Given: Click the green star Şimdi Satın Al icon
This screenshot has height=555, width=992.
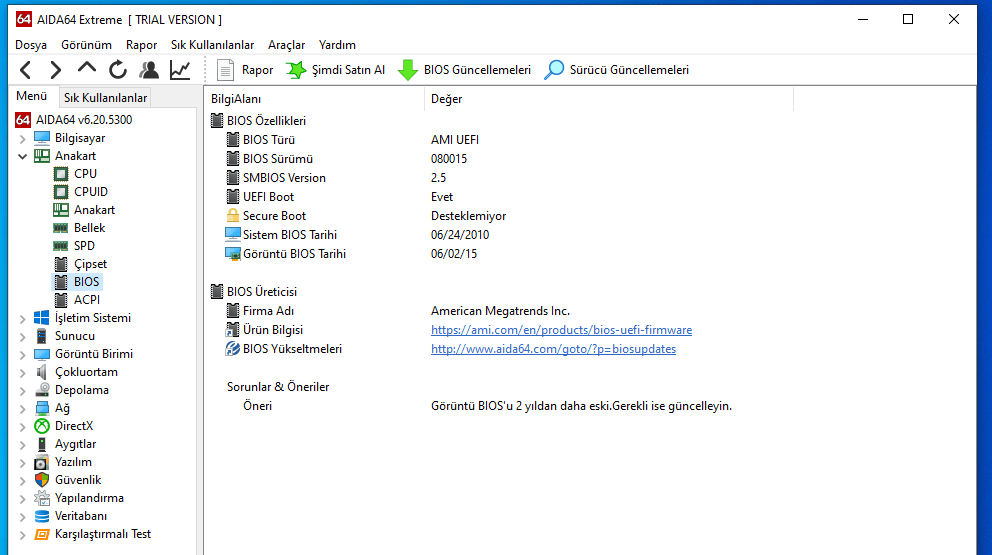Looking at the screenshot, I should pyautogui.click(x=295, y=70).
